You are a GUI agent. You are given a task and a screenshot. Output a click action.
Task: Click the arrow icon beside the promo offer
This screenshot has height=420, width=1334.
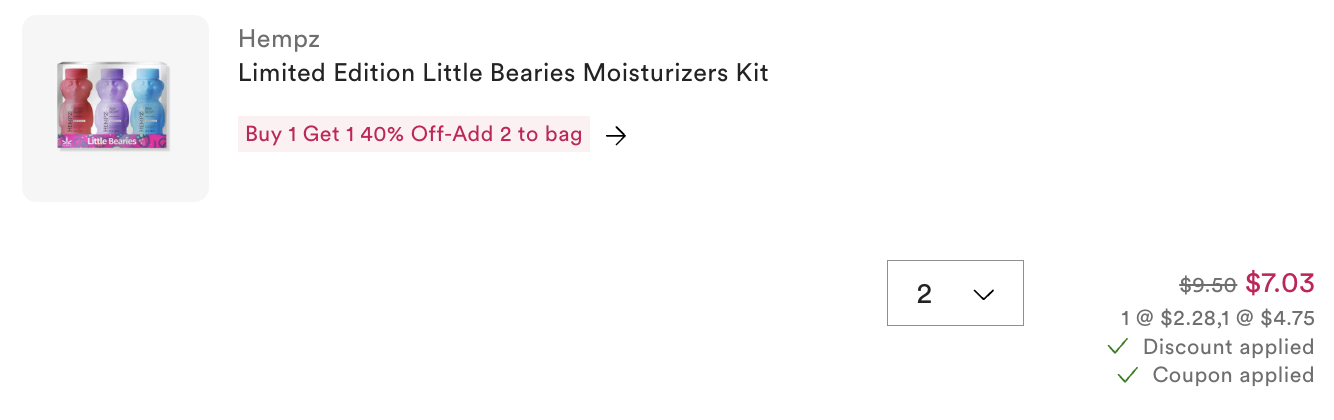[x=616, y=135]
